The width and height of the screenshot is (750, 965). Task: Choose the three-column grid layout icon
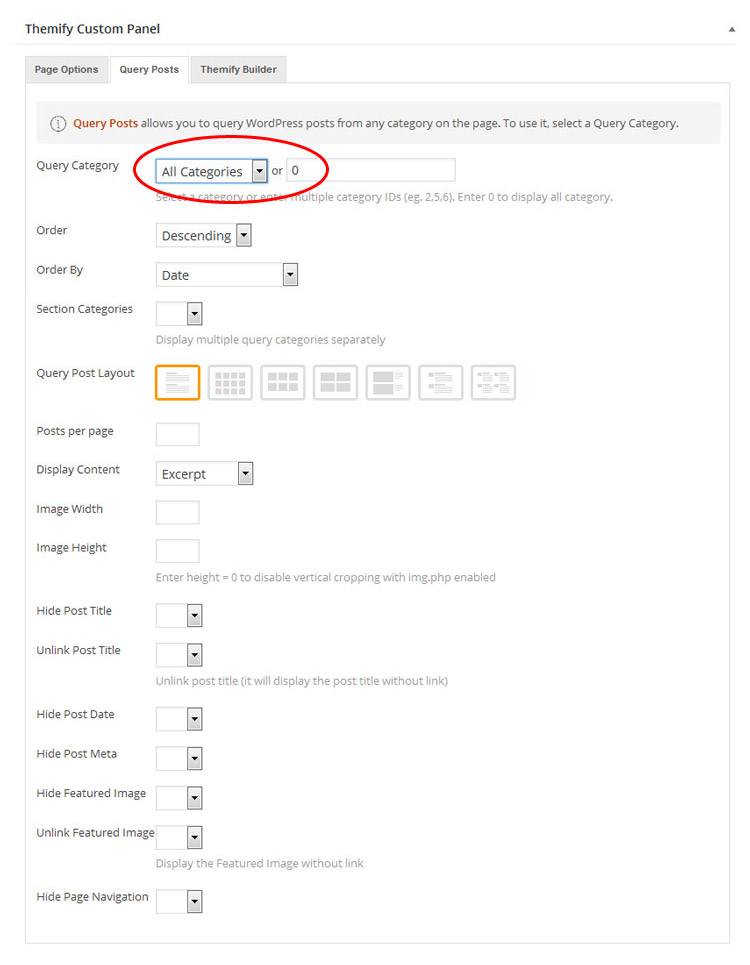(282, 383)
